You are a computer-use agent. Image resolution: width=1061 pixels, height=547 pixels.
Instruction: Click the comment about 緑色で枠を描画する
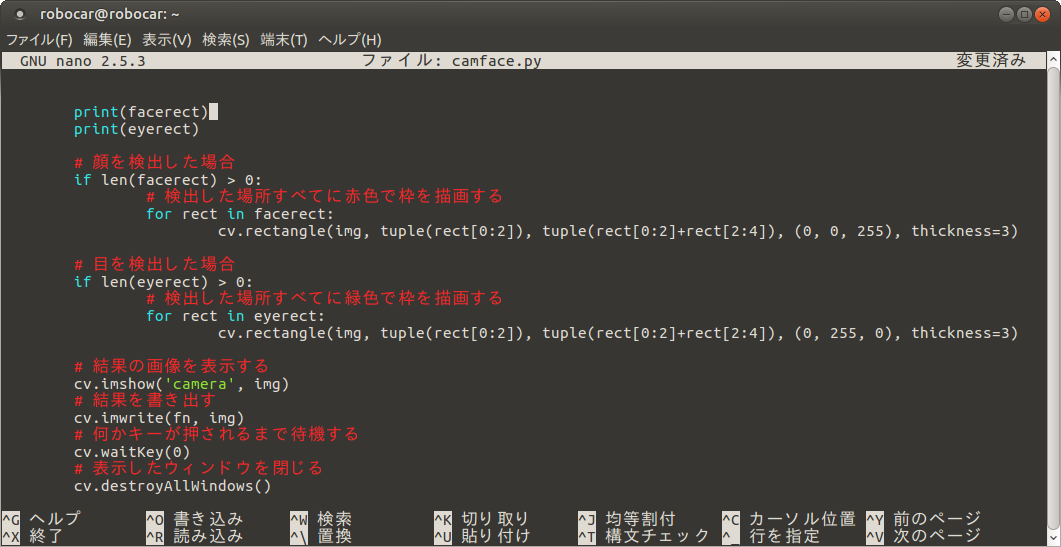point(325,298)
